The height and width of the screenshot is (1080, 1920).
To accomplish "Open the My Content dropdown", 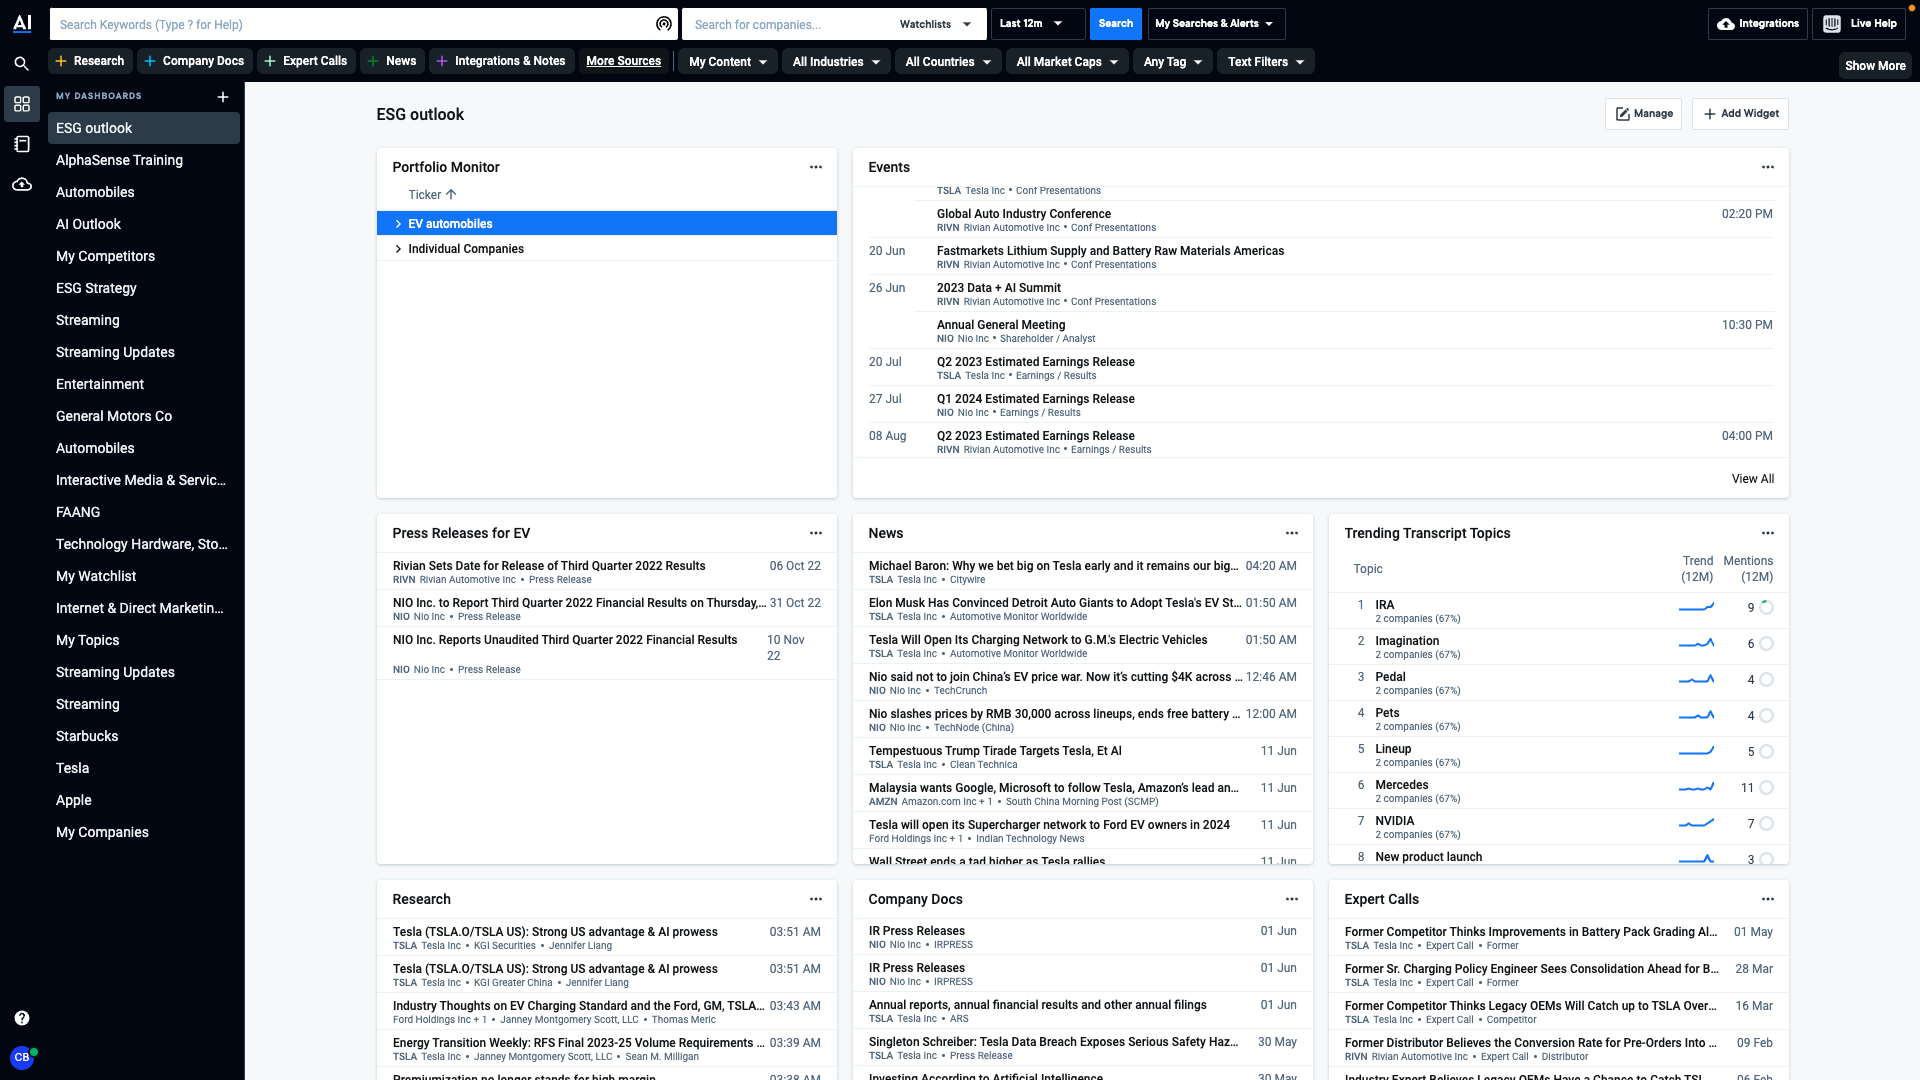I will [x=728, y=61].
